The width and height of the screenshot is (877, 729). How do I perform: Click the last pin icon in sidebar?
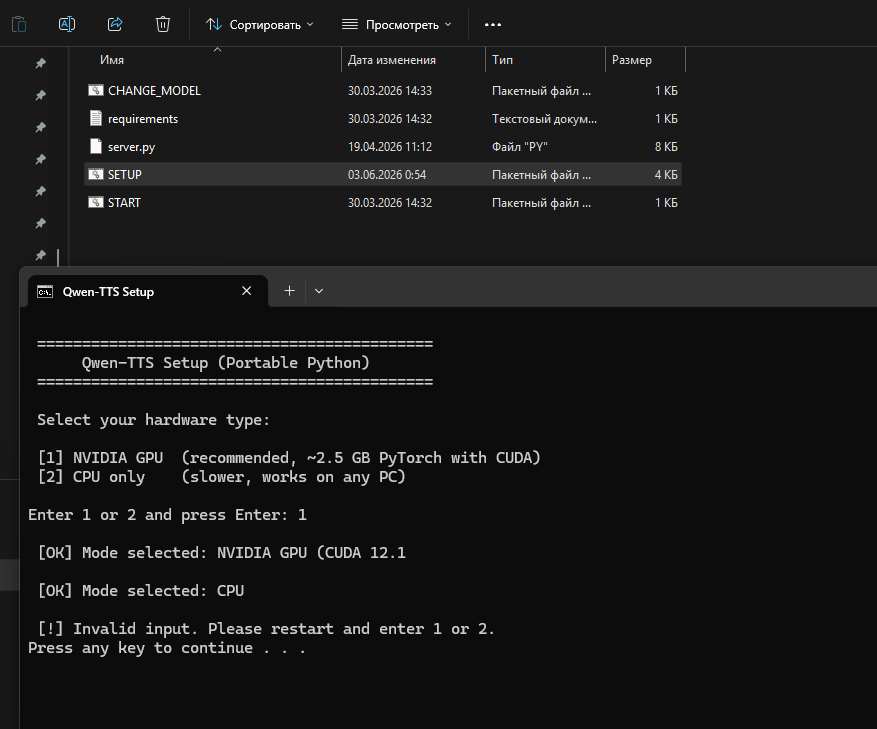click(41, 255)
